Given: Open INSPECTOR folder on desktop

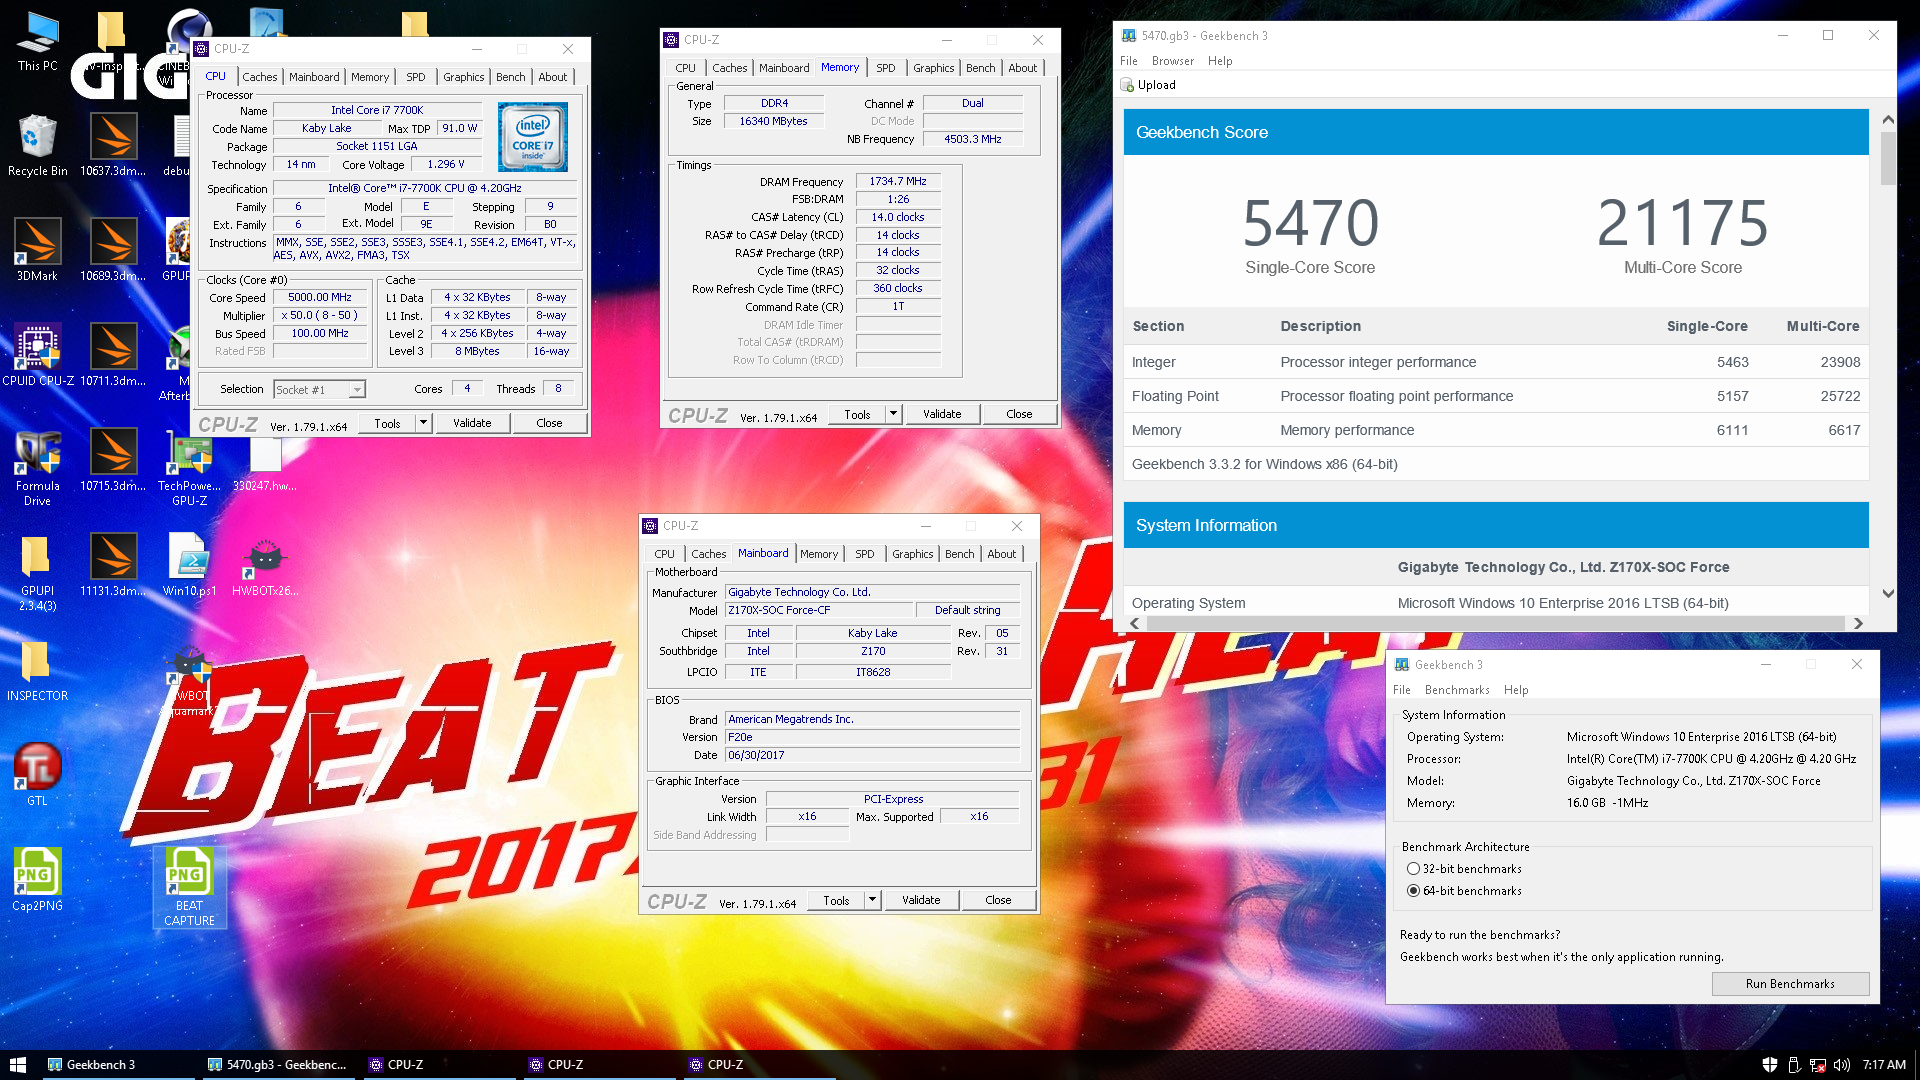Looking at the screenshot, I should (x=37, y=670).
